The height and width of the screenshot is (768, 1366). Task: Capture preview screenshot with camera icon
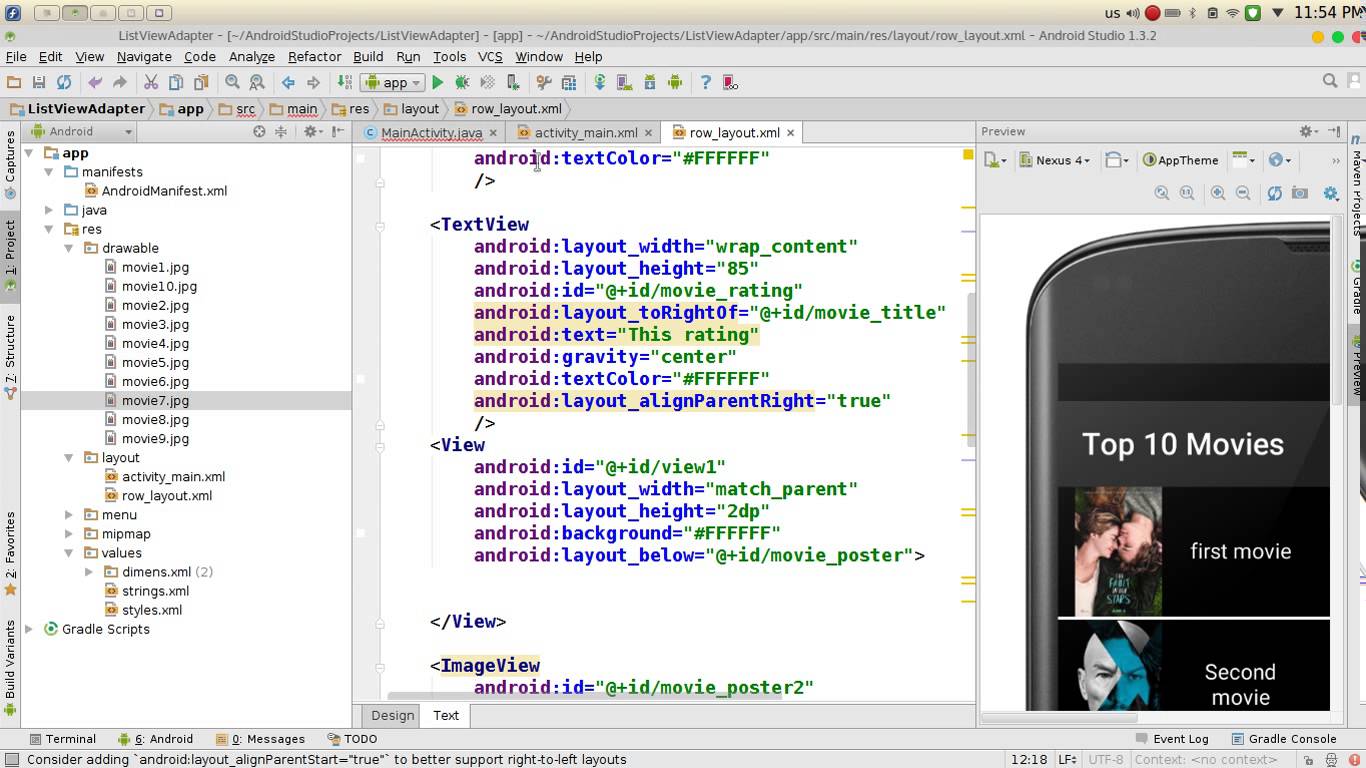pyautogui.click(x=1300, y=193)
